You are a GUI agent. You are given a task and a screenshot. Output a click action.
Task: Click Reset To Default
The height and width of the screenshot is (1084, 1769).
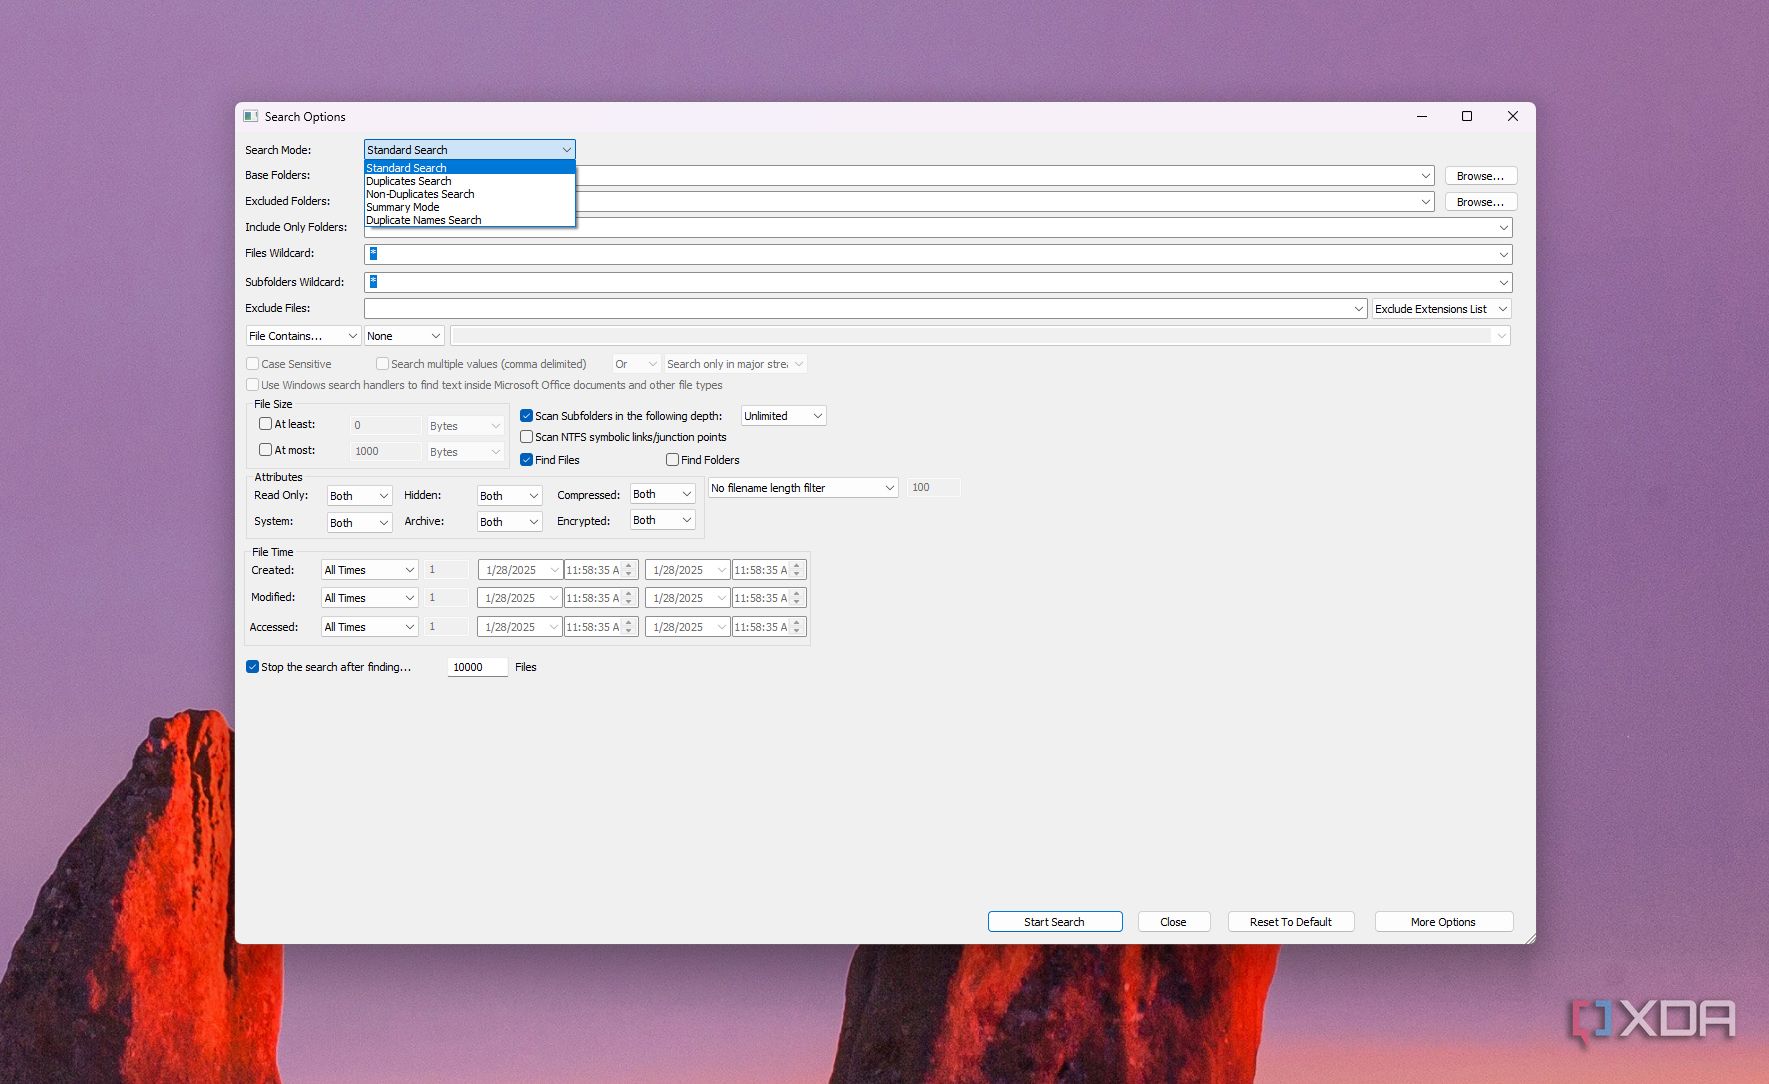pyautogui.click(x=1290, y=921)
